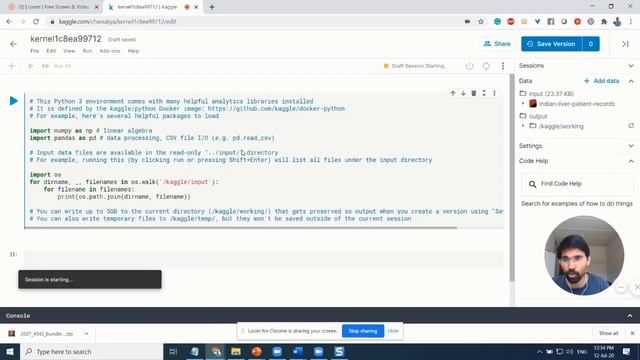Open the Windows Start menu
Image resolution: width=640 pixels, height=360 pixels.
click(10, 351)
